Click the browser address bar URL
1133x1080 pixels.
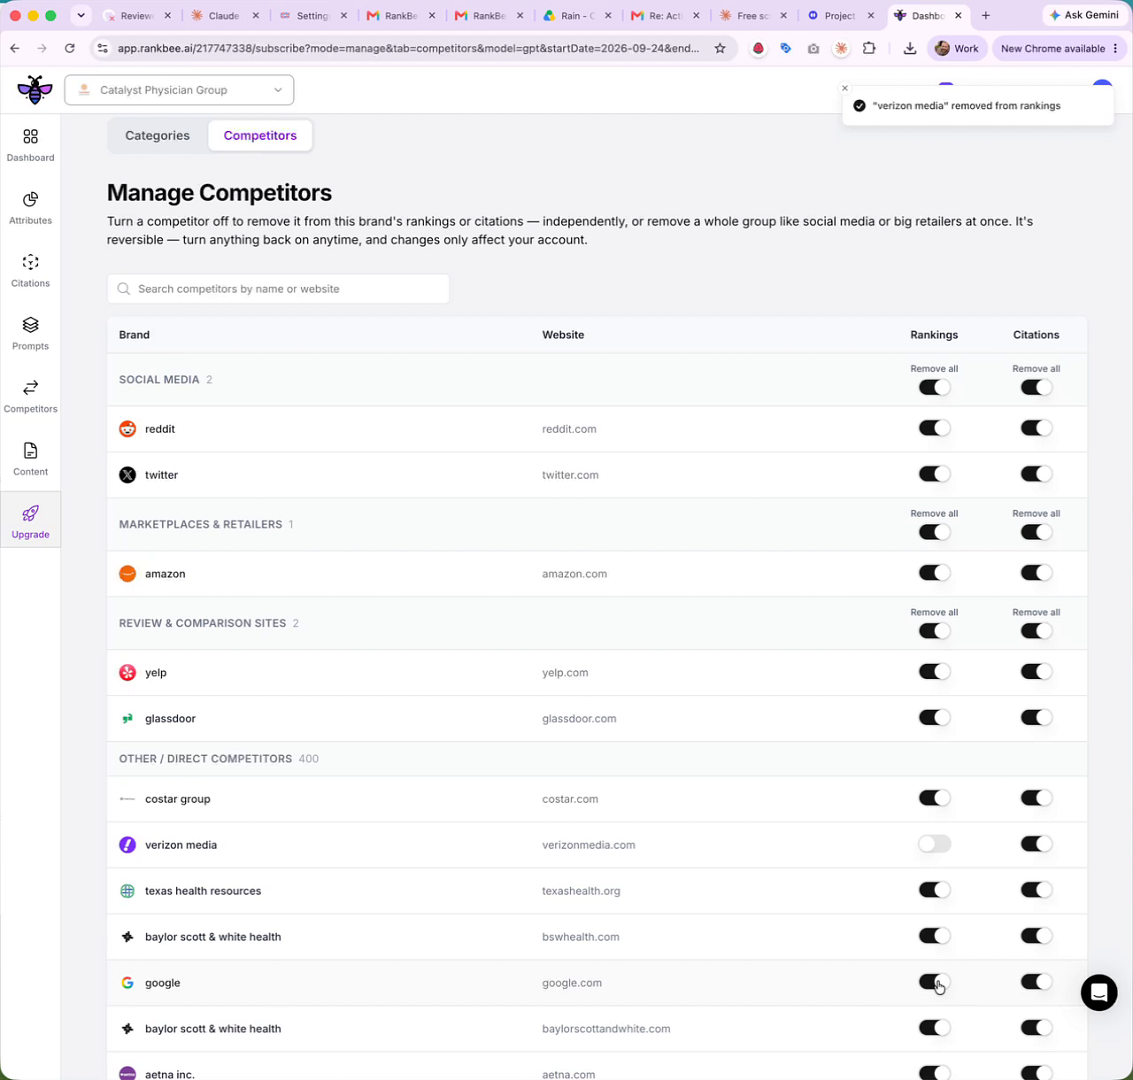(408, 48)
